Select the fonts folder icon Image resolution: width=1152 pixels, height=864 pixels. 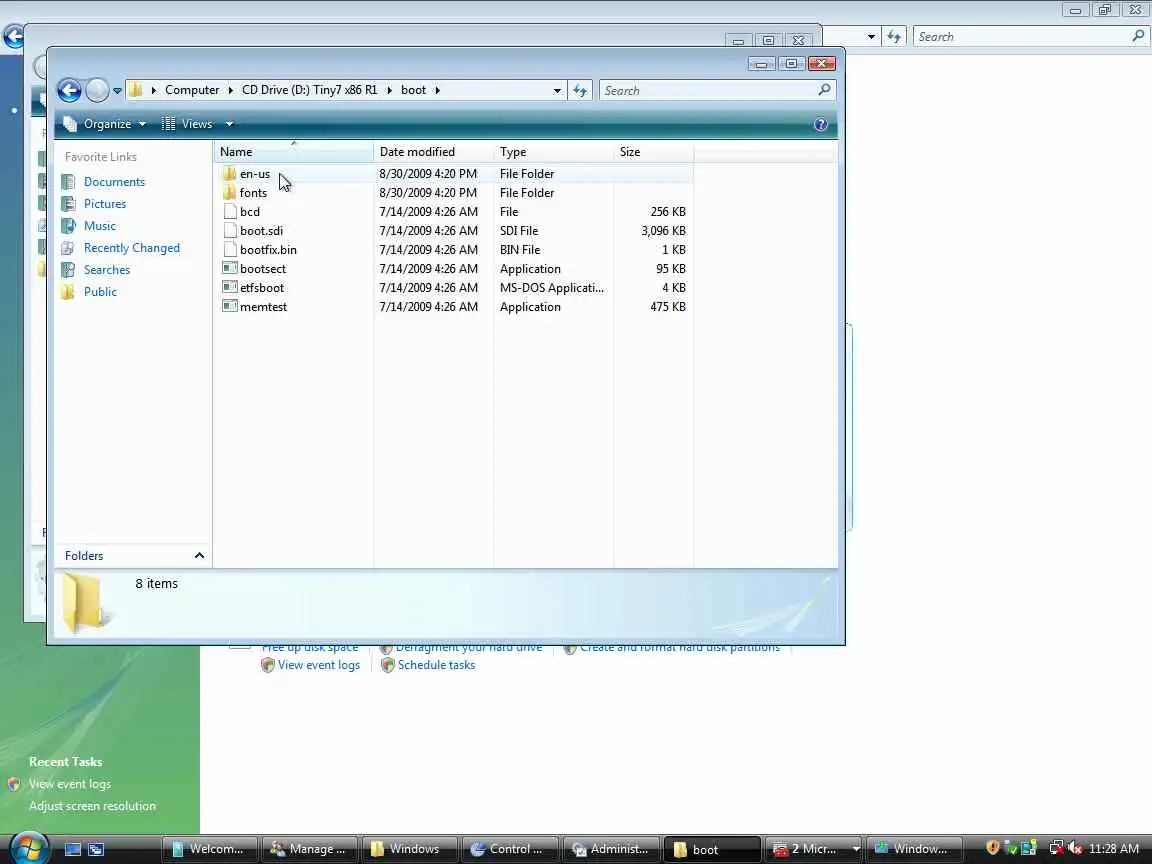click(x=229, y=192)
